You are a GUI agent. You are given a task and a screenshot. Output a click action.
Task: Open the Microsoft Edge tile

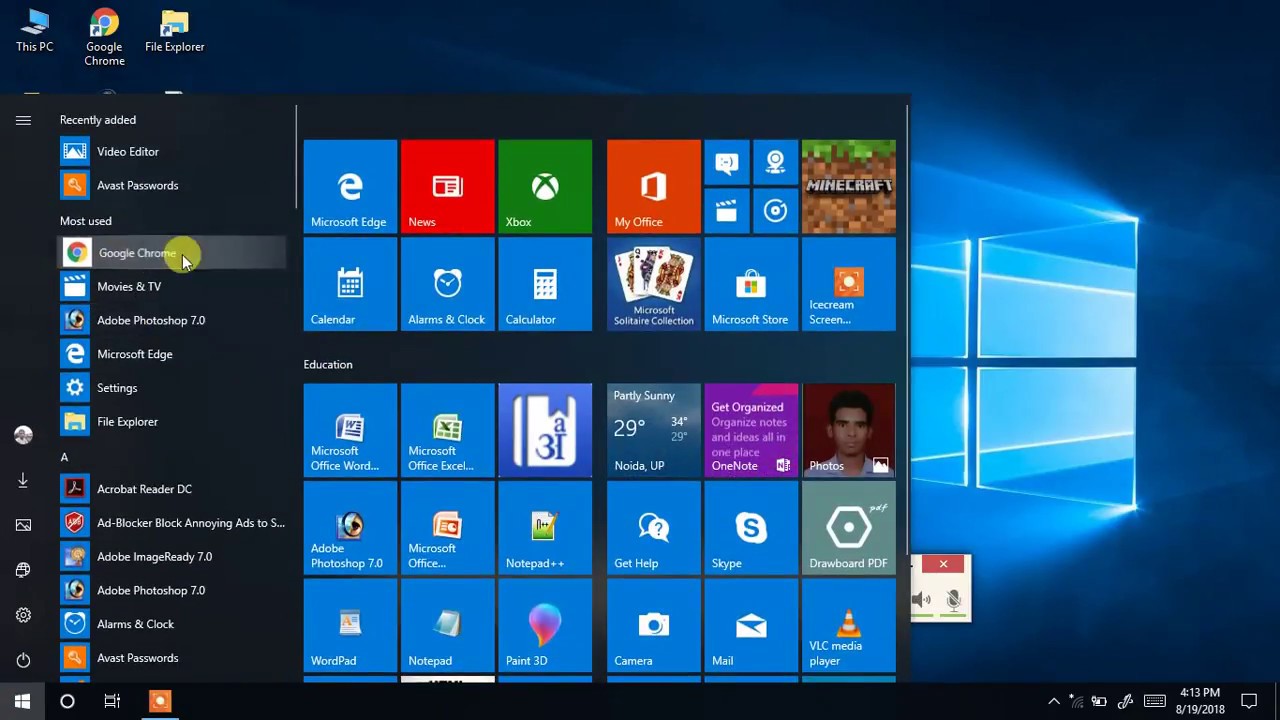point(350,187)
